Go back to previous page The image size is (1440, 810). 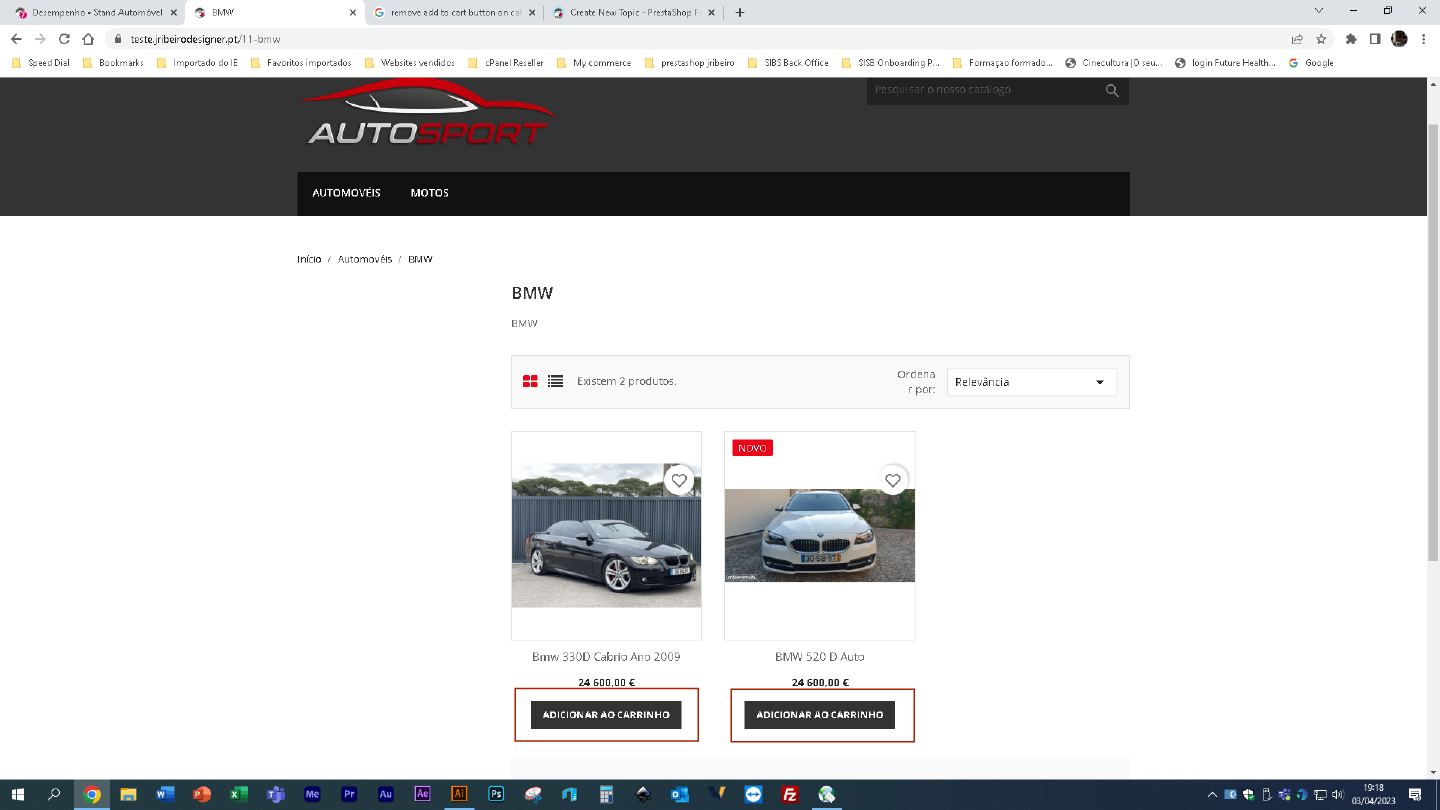(16, 39)
